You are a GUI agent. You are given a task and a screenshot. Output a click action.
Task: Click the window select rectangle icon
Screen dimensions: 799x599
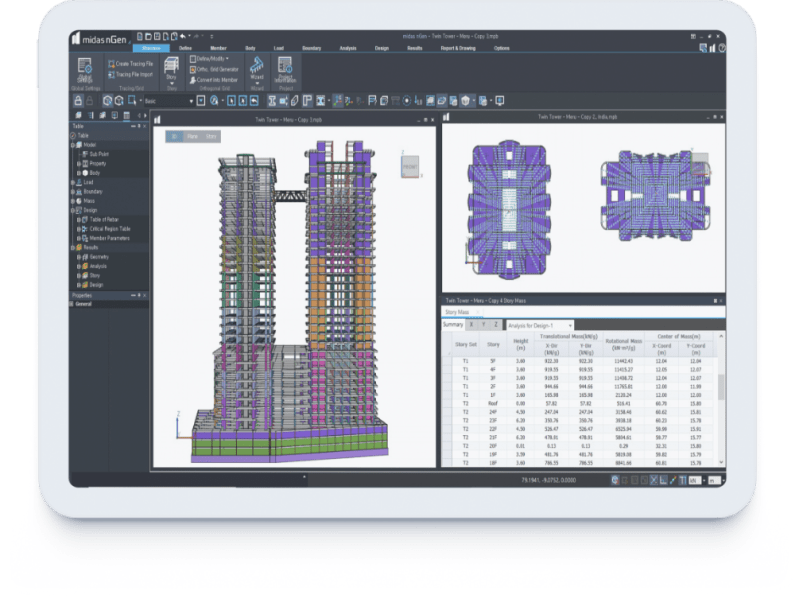click(132, 101)
